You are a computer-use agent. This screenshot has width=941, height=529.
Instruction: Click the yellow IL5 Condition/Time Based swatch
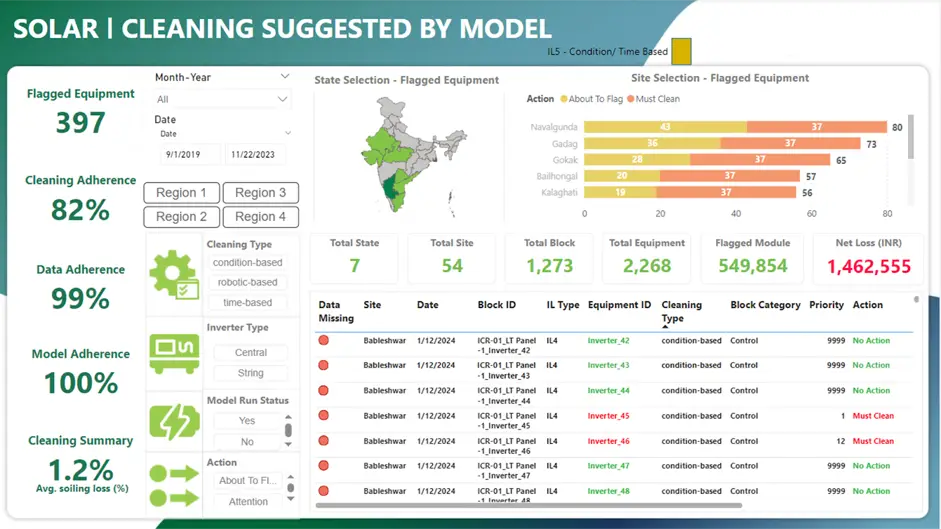pyautogui.click(x=681, y=51)
